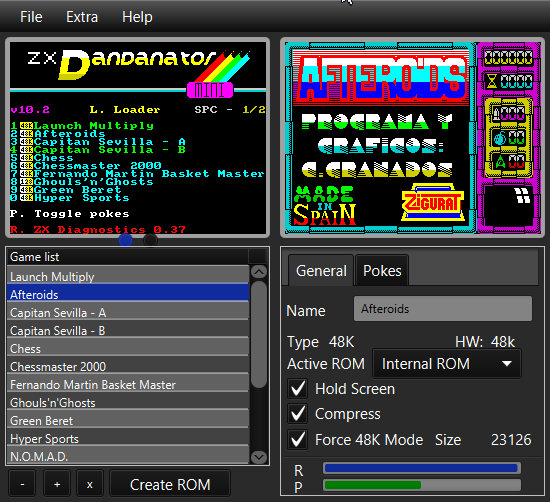Click the game list scroll up arrow
This screenshot has width=550, height=502.
click(259, 272)
